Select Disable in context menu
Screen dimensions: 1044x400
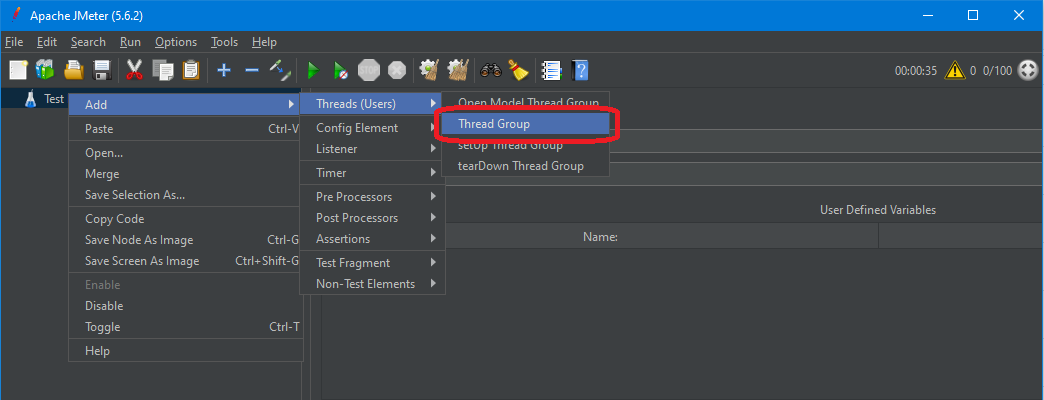tap(186, 306)
